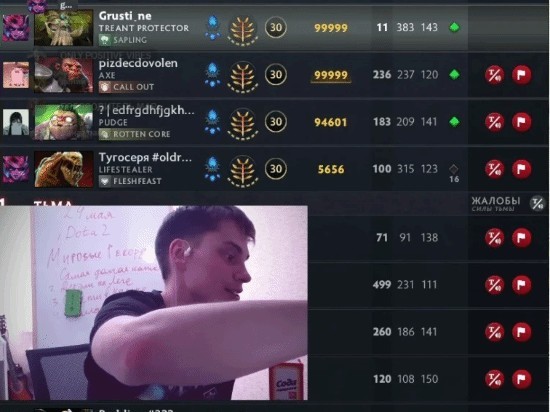
Task: Mute voice in the 120 kills row
Action: (495, 379)
